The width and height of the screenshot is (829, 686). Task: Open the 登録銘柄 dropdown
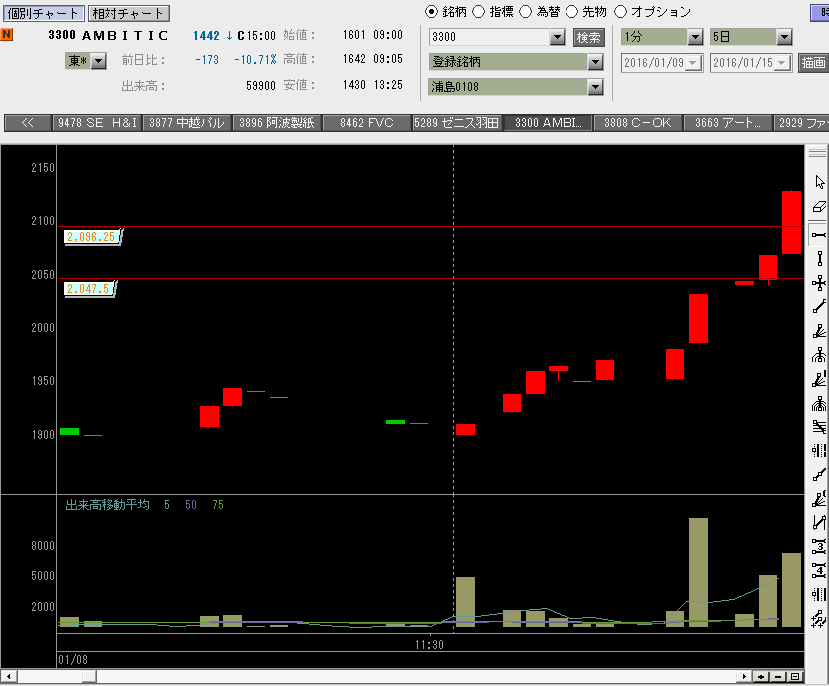click(595, 62)
